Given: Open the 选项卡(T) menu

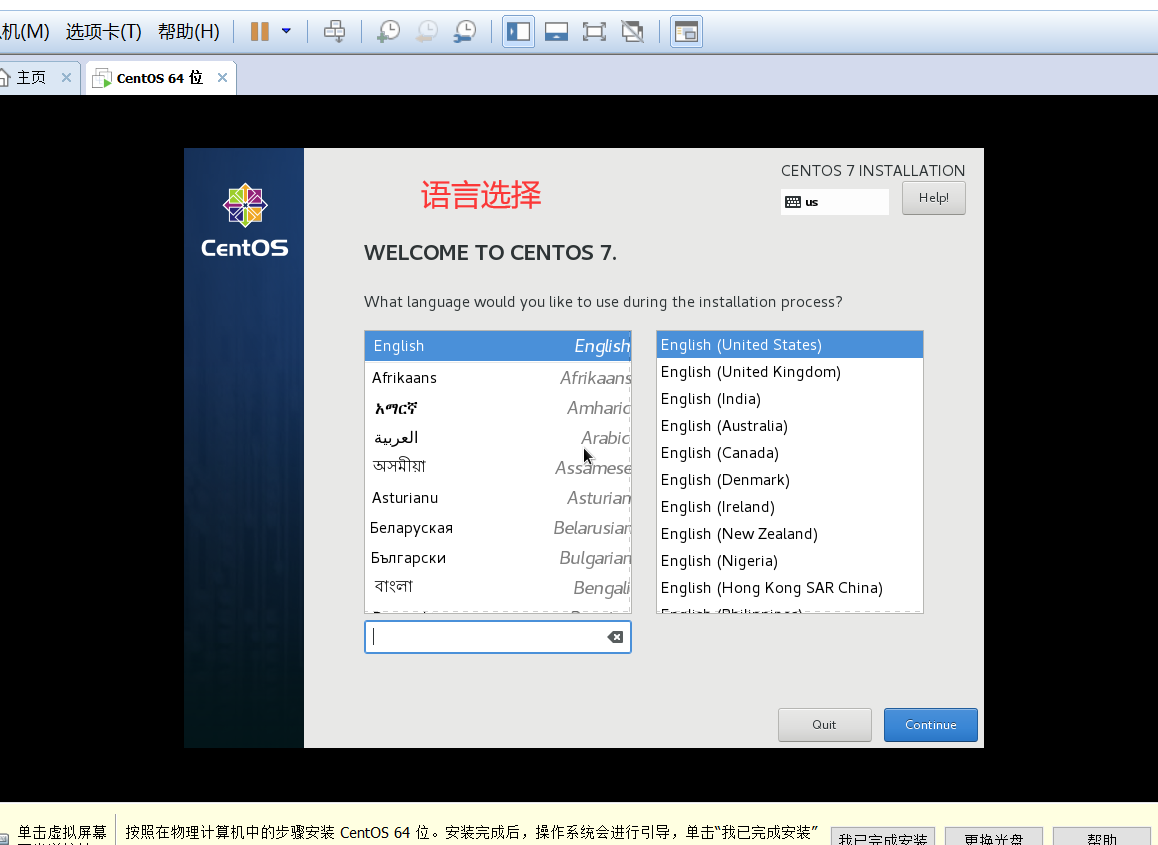Looking at the screenshot, I should coord(103,32).
